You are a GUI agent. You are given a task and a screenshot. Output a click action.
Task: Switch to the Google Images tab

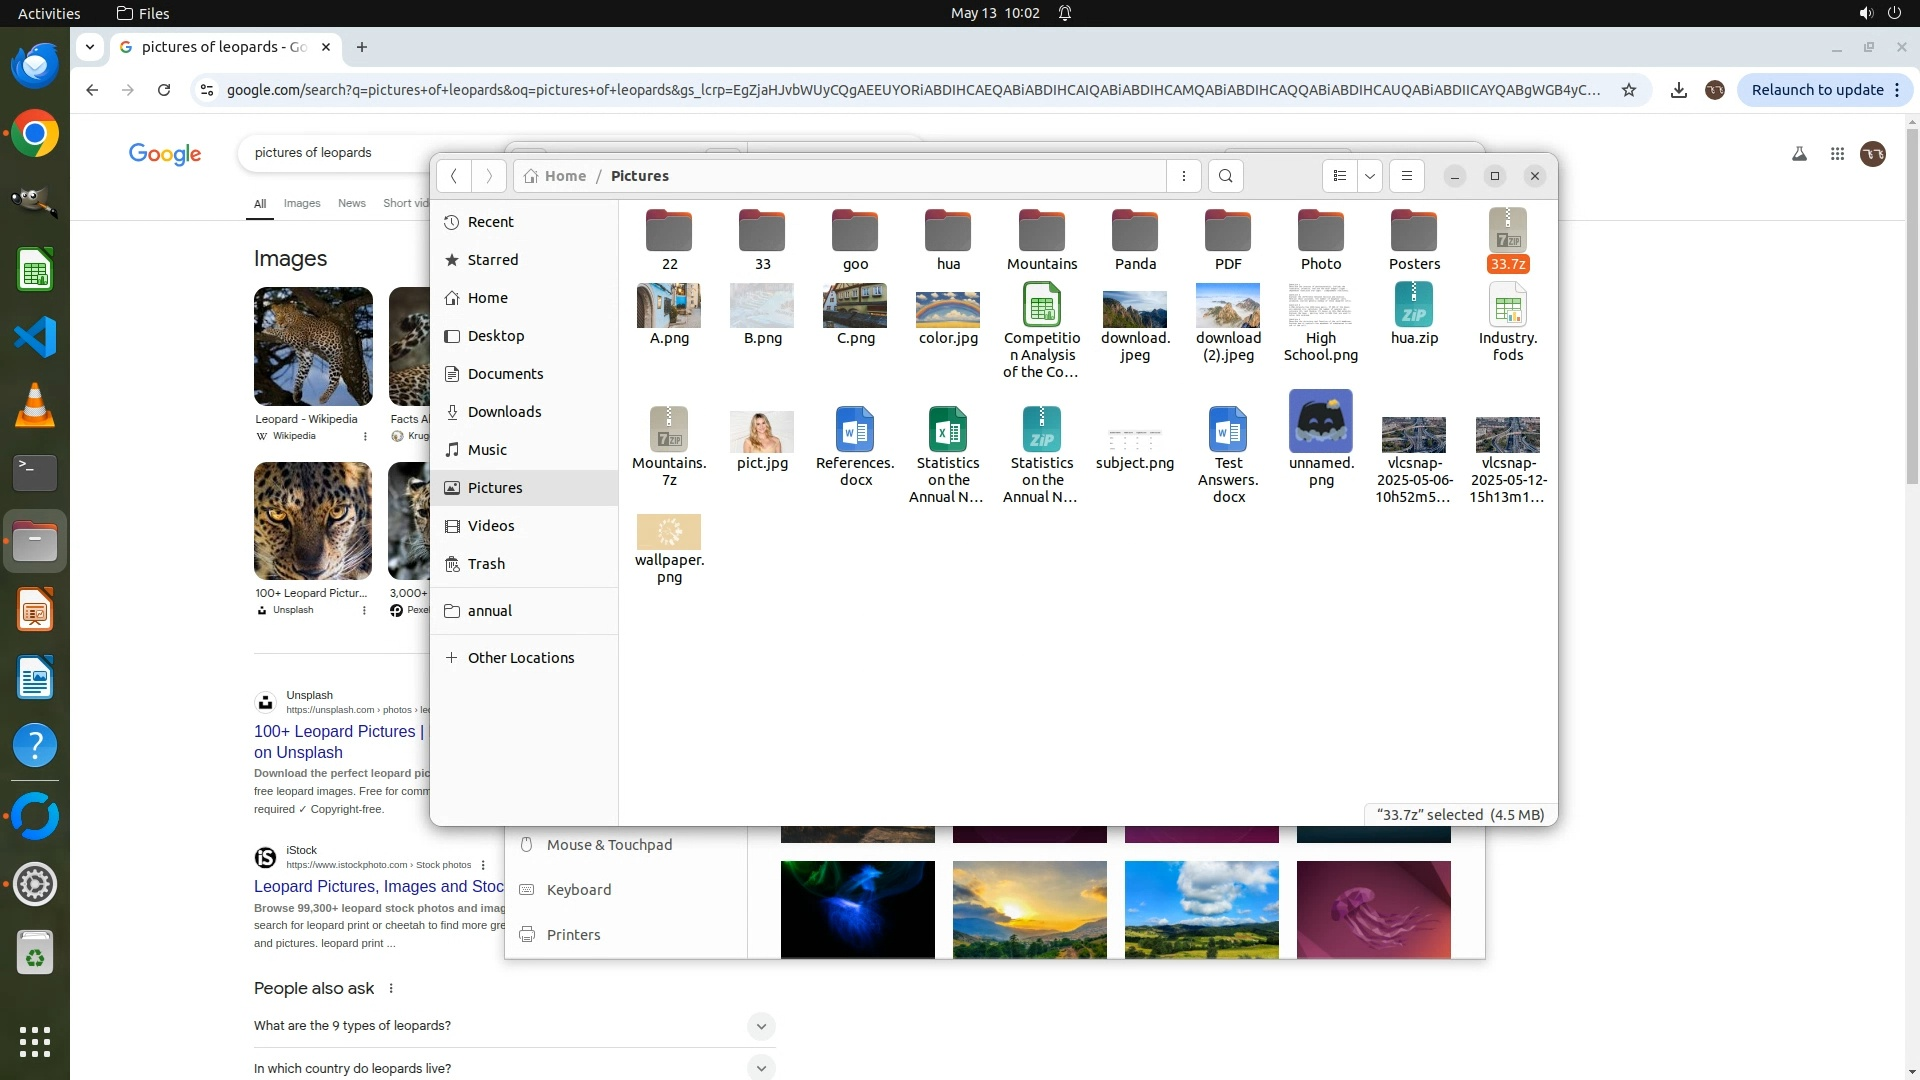[301, 203]
